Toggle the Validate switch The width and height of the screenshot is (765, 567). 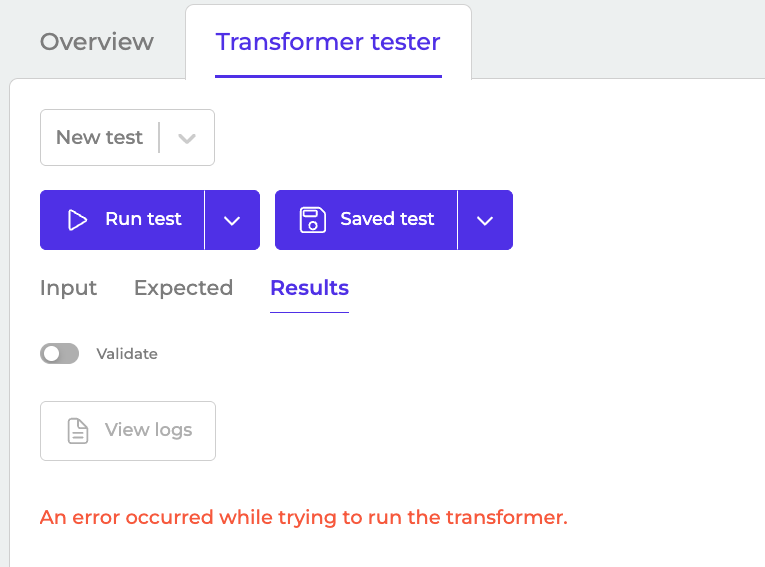click(x=59, y=353)
